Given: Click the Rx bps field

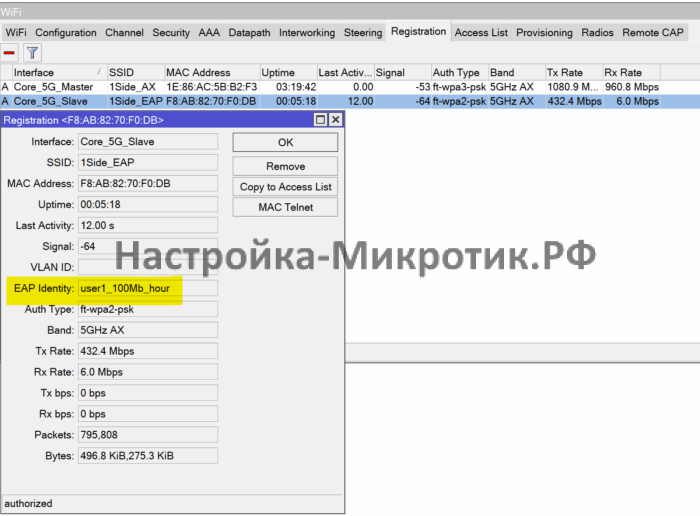Looking at the screenshot, I should pyautogui.click(x=148, y=414).
